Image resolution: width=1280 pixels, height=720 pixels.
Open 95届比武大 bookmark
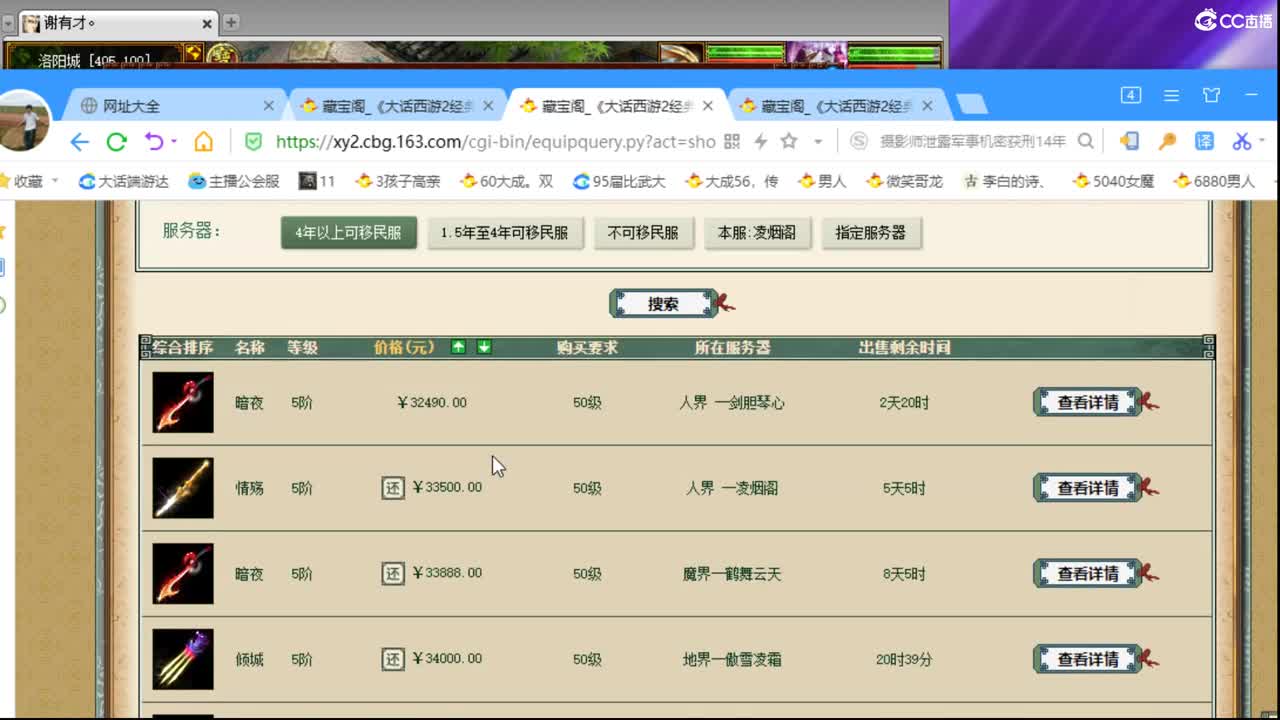[619, 182]
